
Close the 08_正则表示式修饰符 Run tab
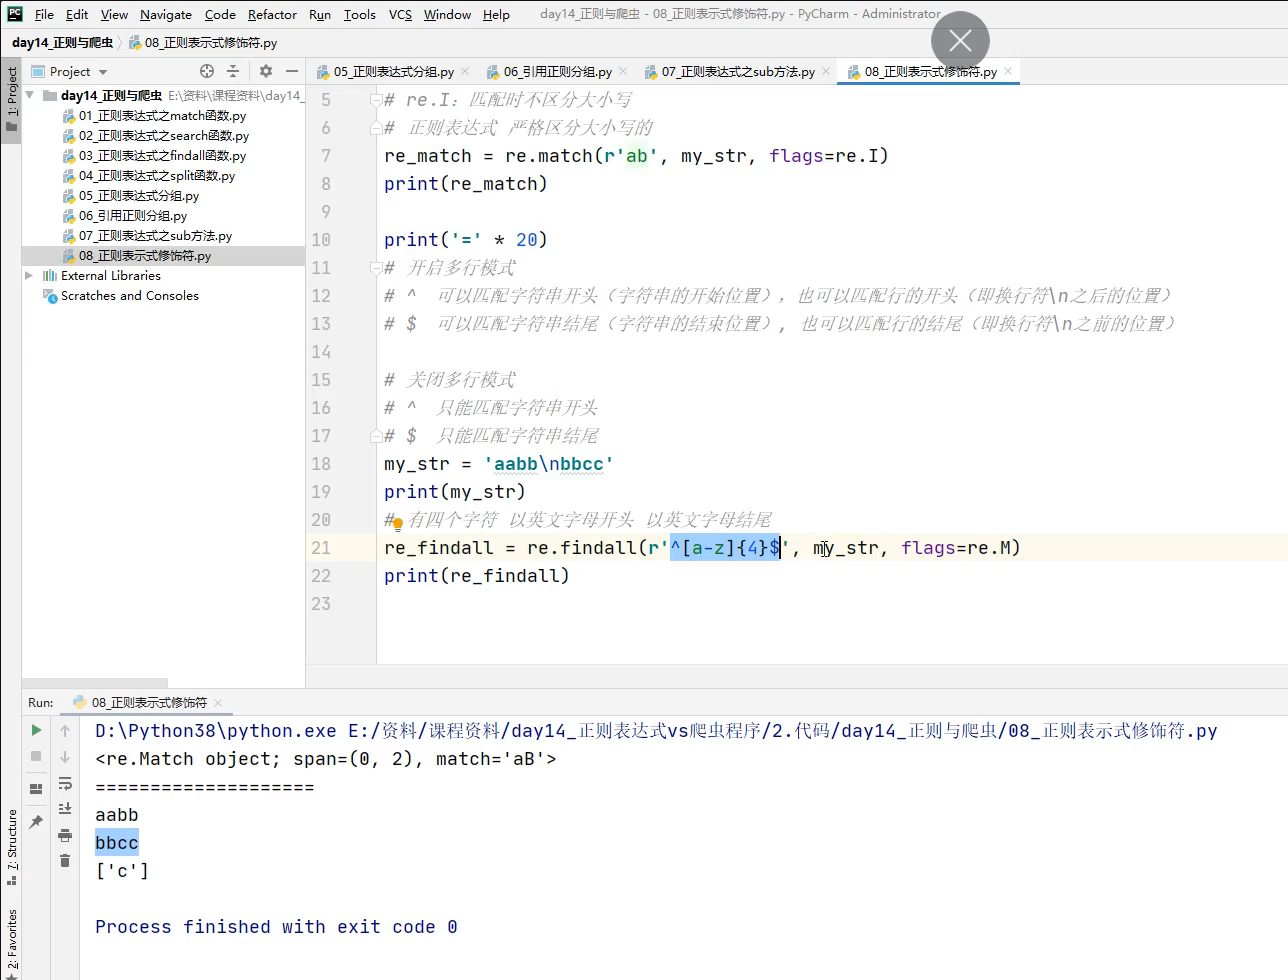[218, 702]
